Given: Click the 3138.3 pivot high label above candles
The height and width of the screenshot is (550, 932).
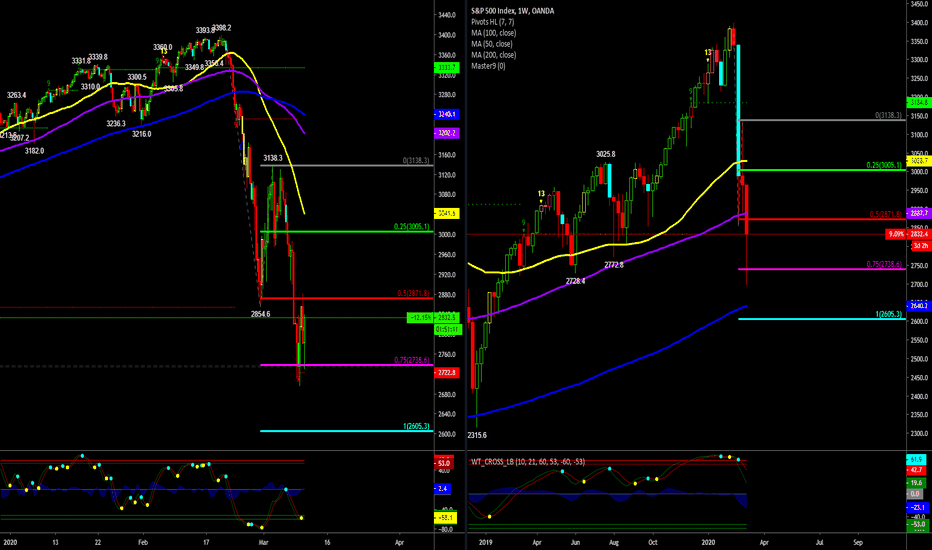Looking at the screenshot, I should tap(273, 158).
